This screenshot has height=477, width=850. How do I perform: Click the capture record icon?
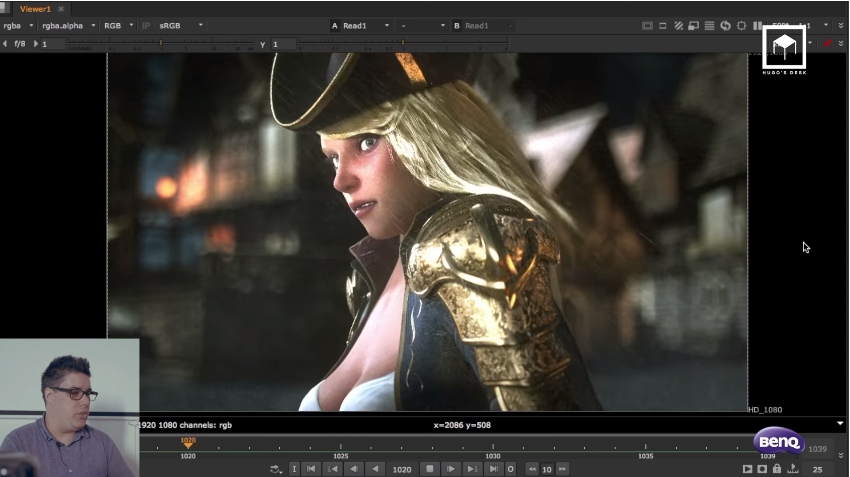point(762,469)
